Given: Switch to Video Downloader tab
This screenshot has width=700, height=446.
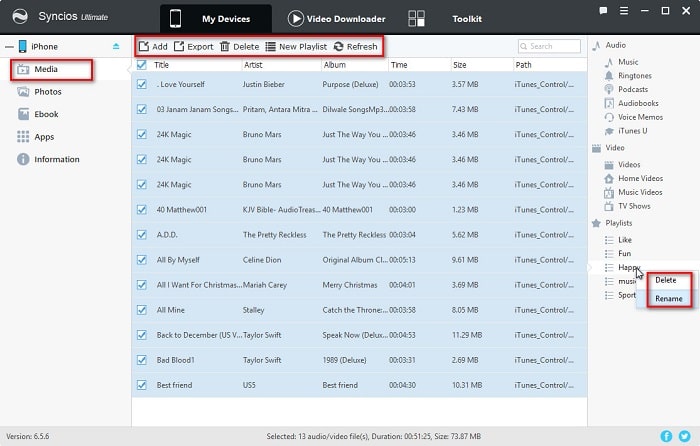Looking at the screenshot, I should coord(336,19).
